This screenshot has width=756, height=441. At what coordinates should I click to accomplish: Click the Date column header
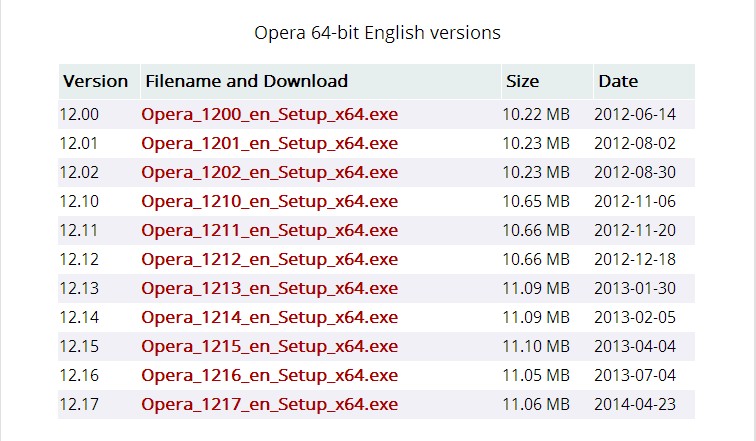(x=618, y=81)
